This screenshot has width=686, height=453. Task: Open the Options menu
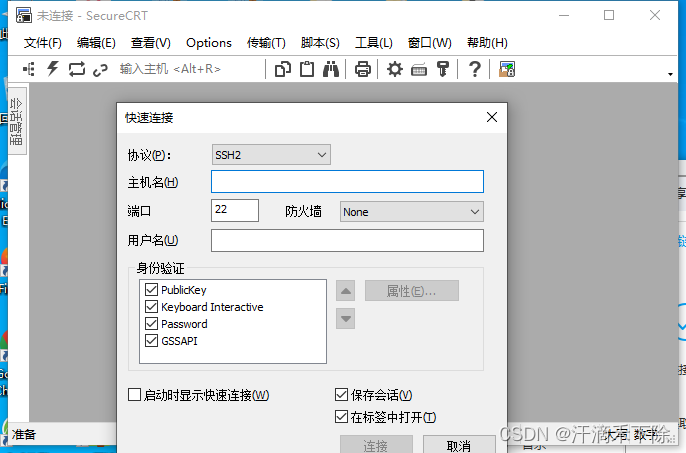pyautogui.click(x=209, y=43)
